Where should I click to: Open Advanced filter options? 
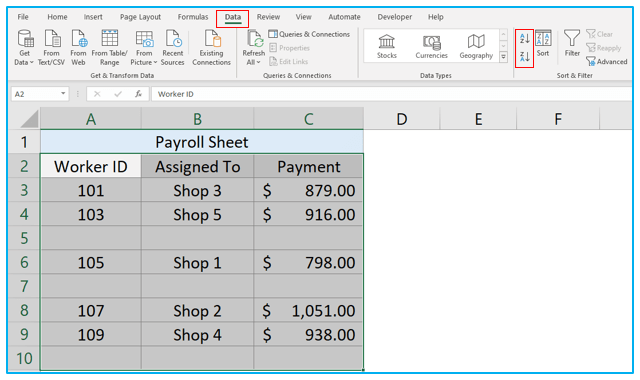607,62
